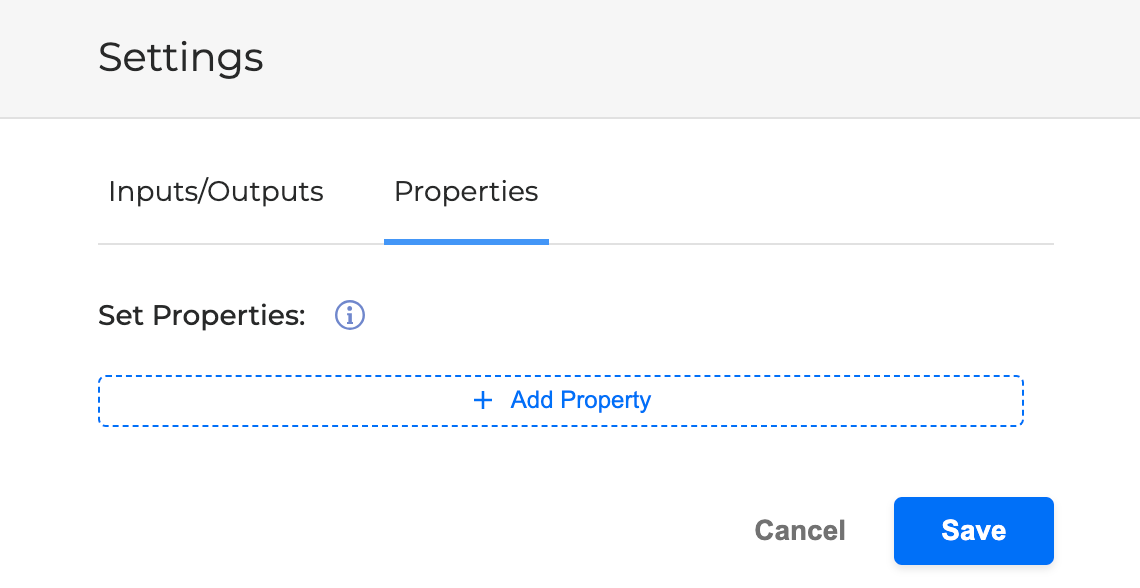
Task: Switch to the Inputs/Outputs tab
Action: pos(216,192)
